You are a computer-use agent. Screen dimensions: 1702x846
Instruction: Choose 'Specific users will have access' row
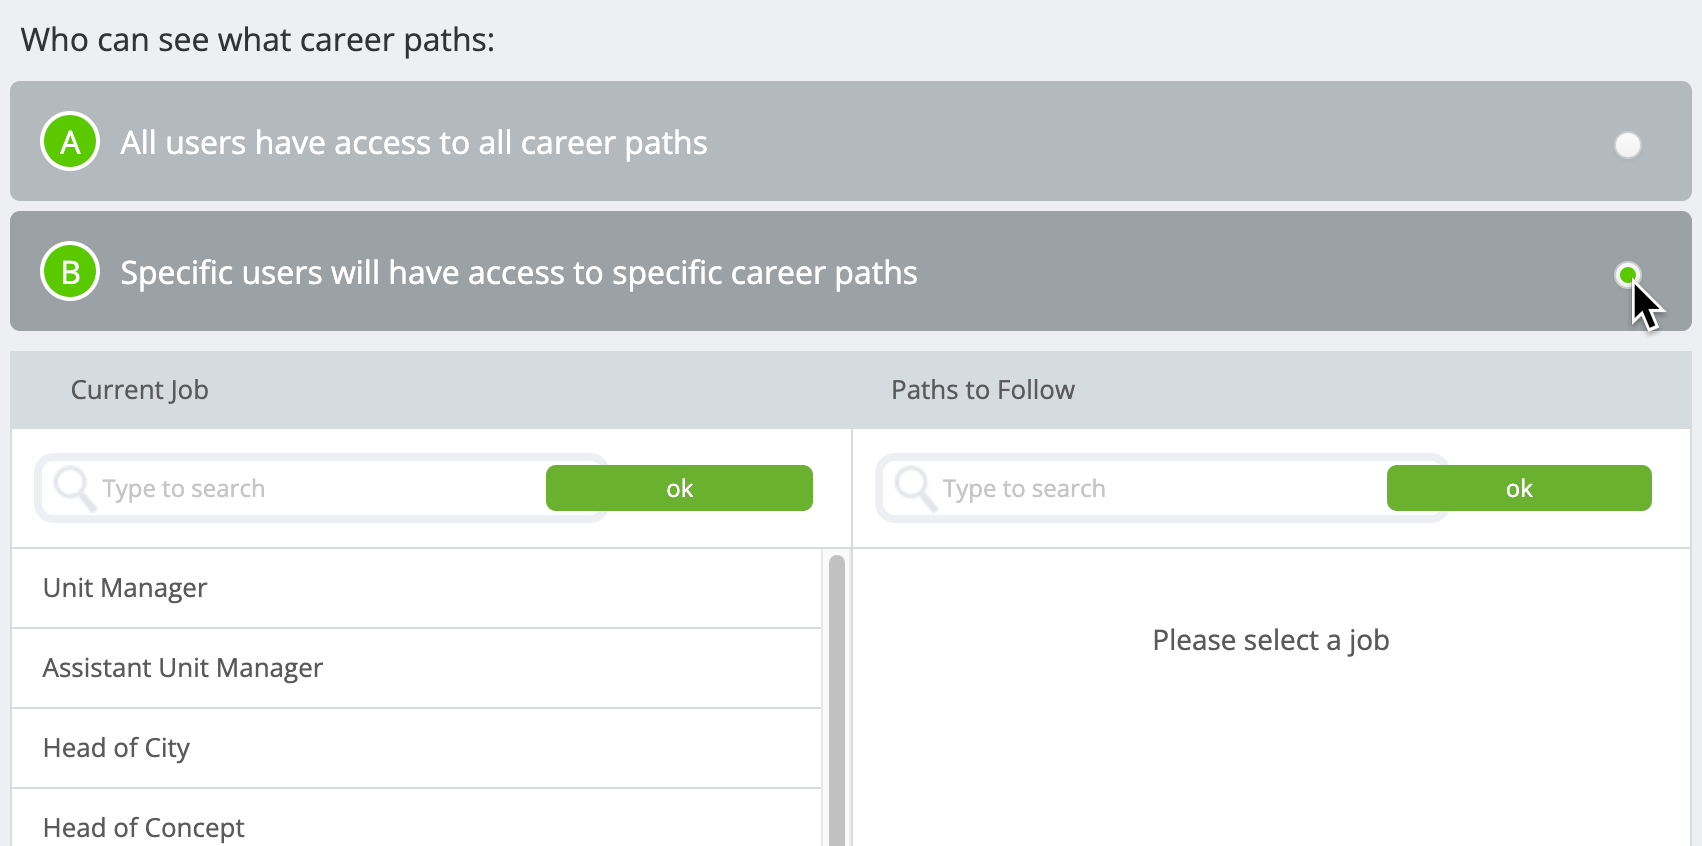click(x=851, y=271)
